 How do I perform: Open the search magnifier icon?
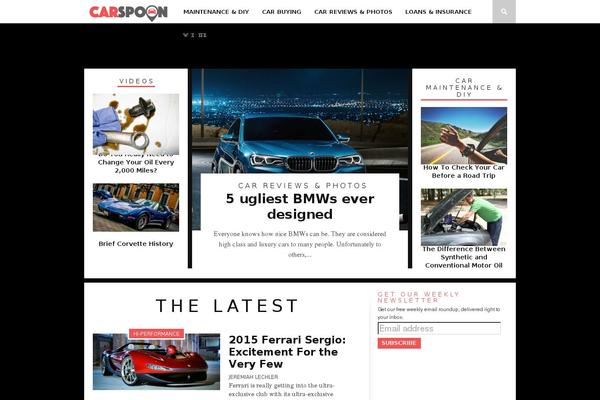(x=504, y=12)
